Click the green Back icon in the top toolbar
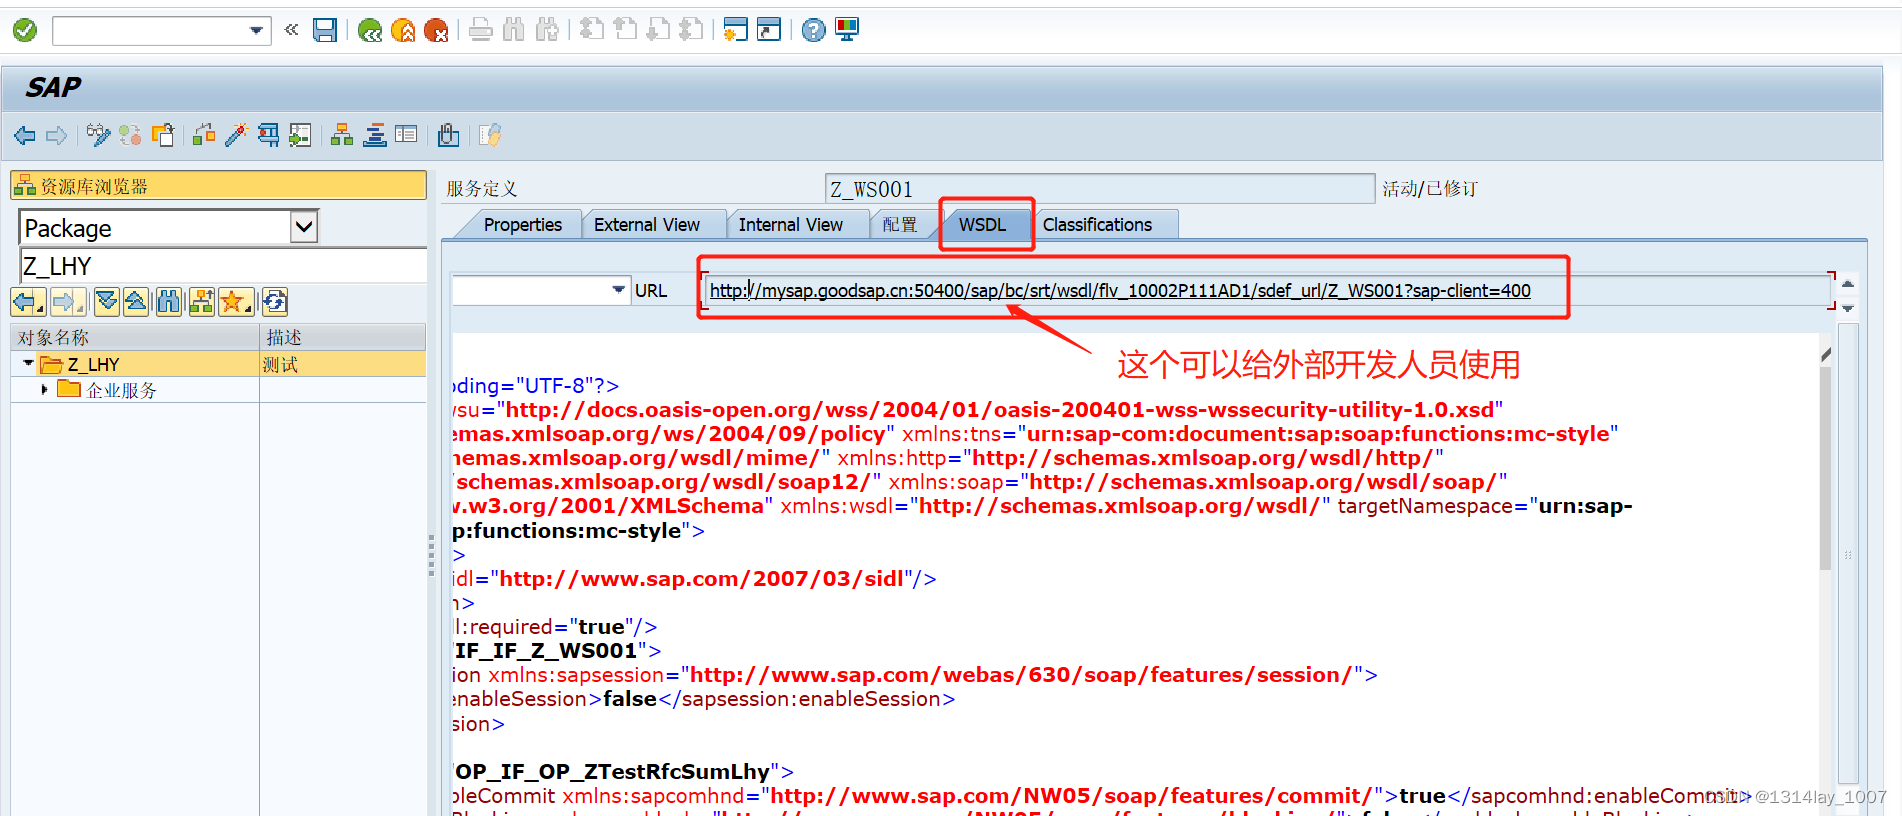This screenshot has height=816, width=1902. pos(370,30)
